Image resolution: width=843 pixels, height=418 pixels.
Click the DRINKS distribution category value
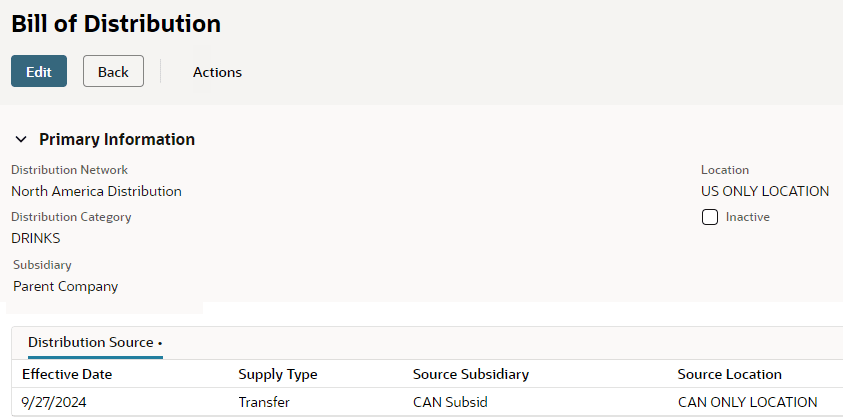click(x=36, y=238)
